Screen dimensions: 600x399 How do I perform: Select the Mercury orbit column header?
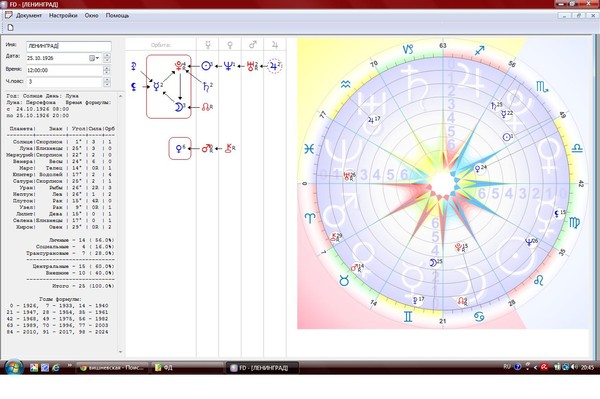208,45
